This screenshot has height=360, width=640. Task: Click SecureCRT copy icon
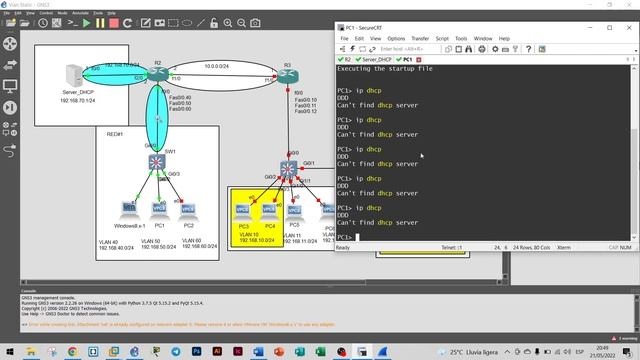pos(448,49)
